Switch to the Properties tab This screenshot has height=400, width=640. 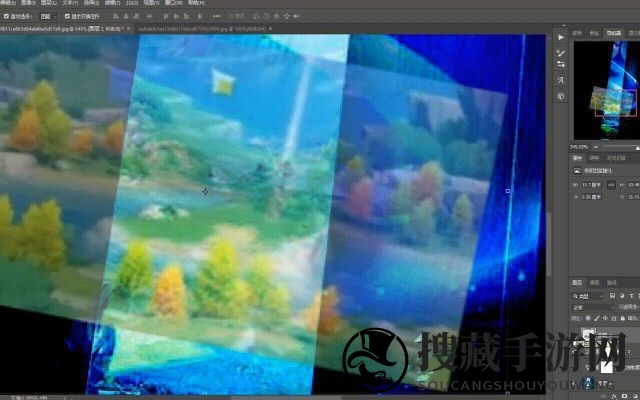coord(578,158)
